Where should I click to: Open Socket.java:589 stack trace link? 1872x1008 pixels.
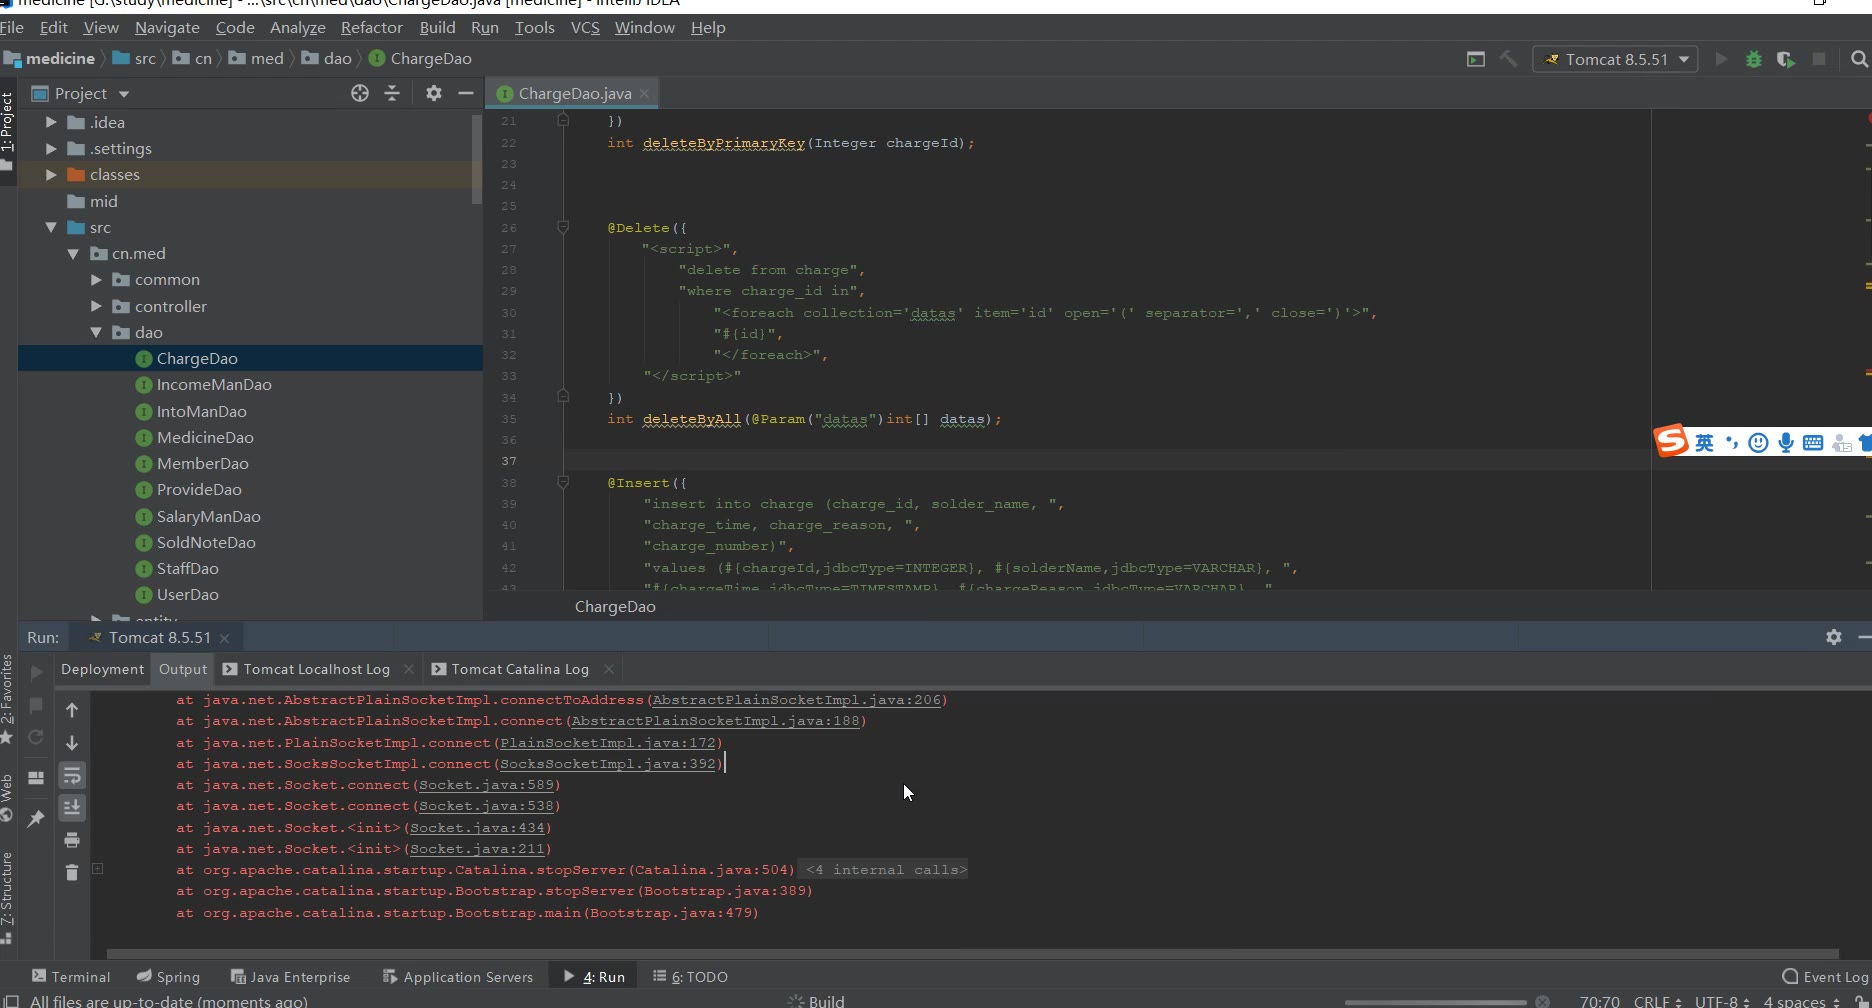point(486,785)
